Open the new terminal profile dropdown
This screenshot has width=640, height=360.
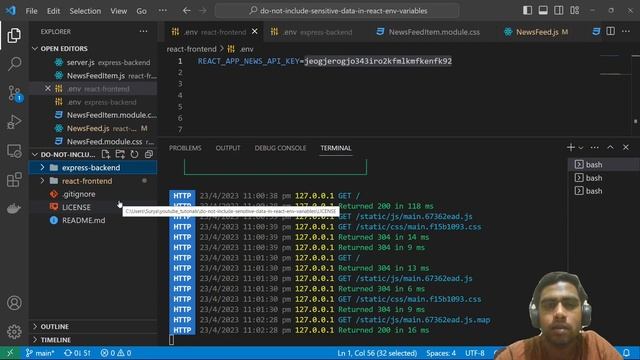(581, 148)
